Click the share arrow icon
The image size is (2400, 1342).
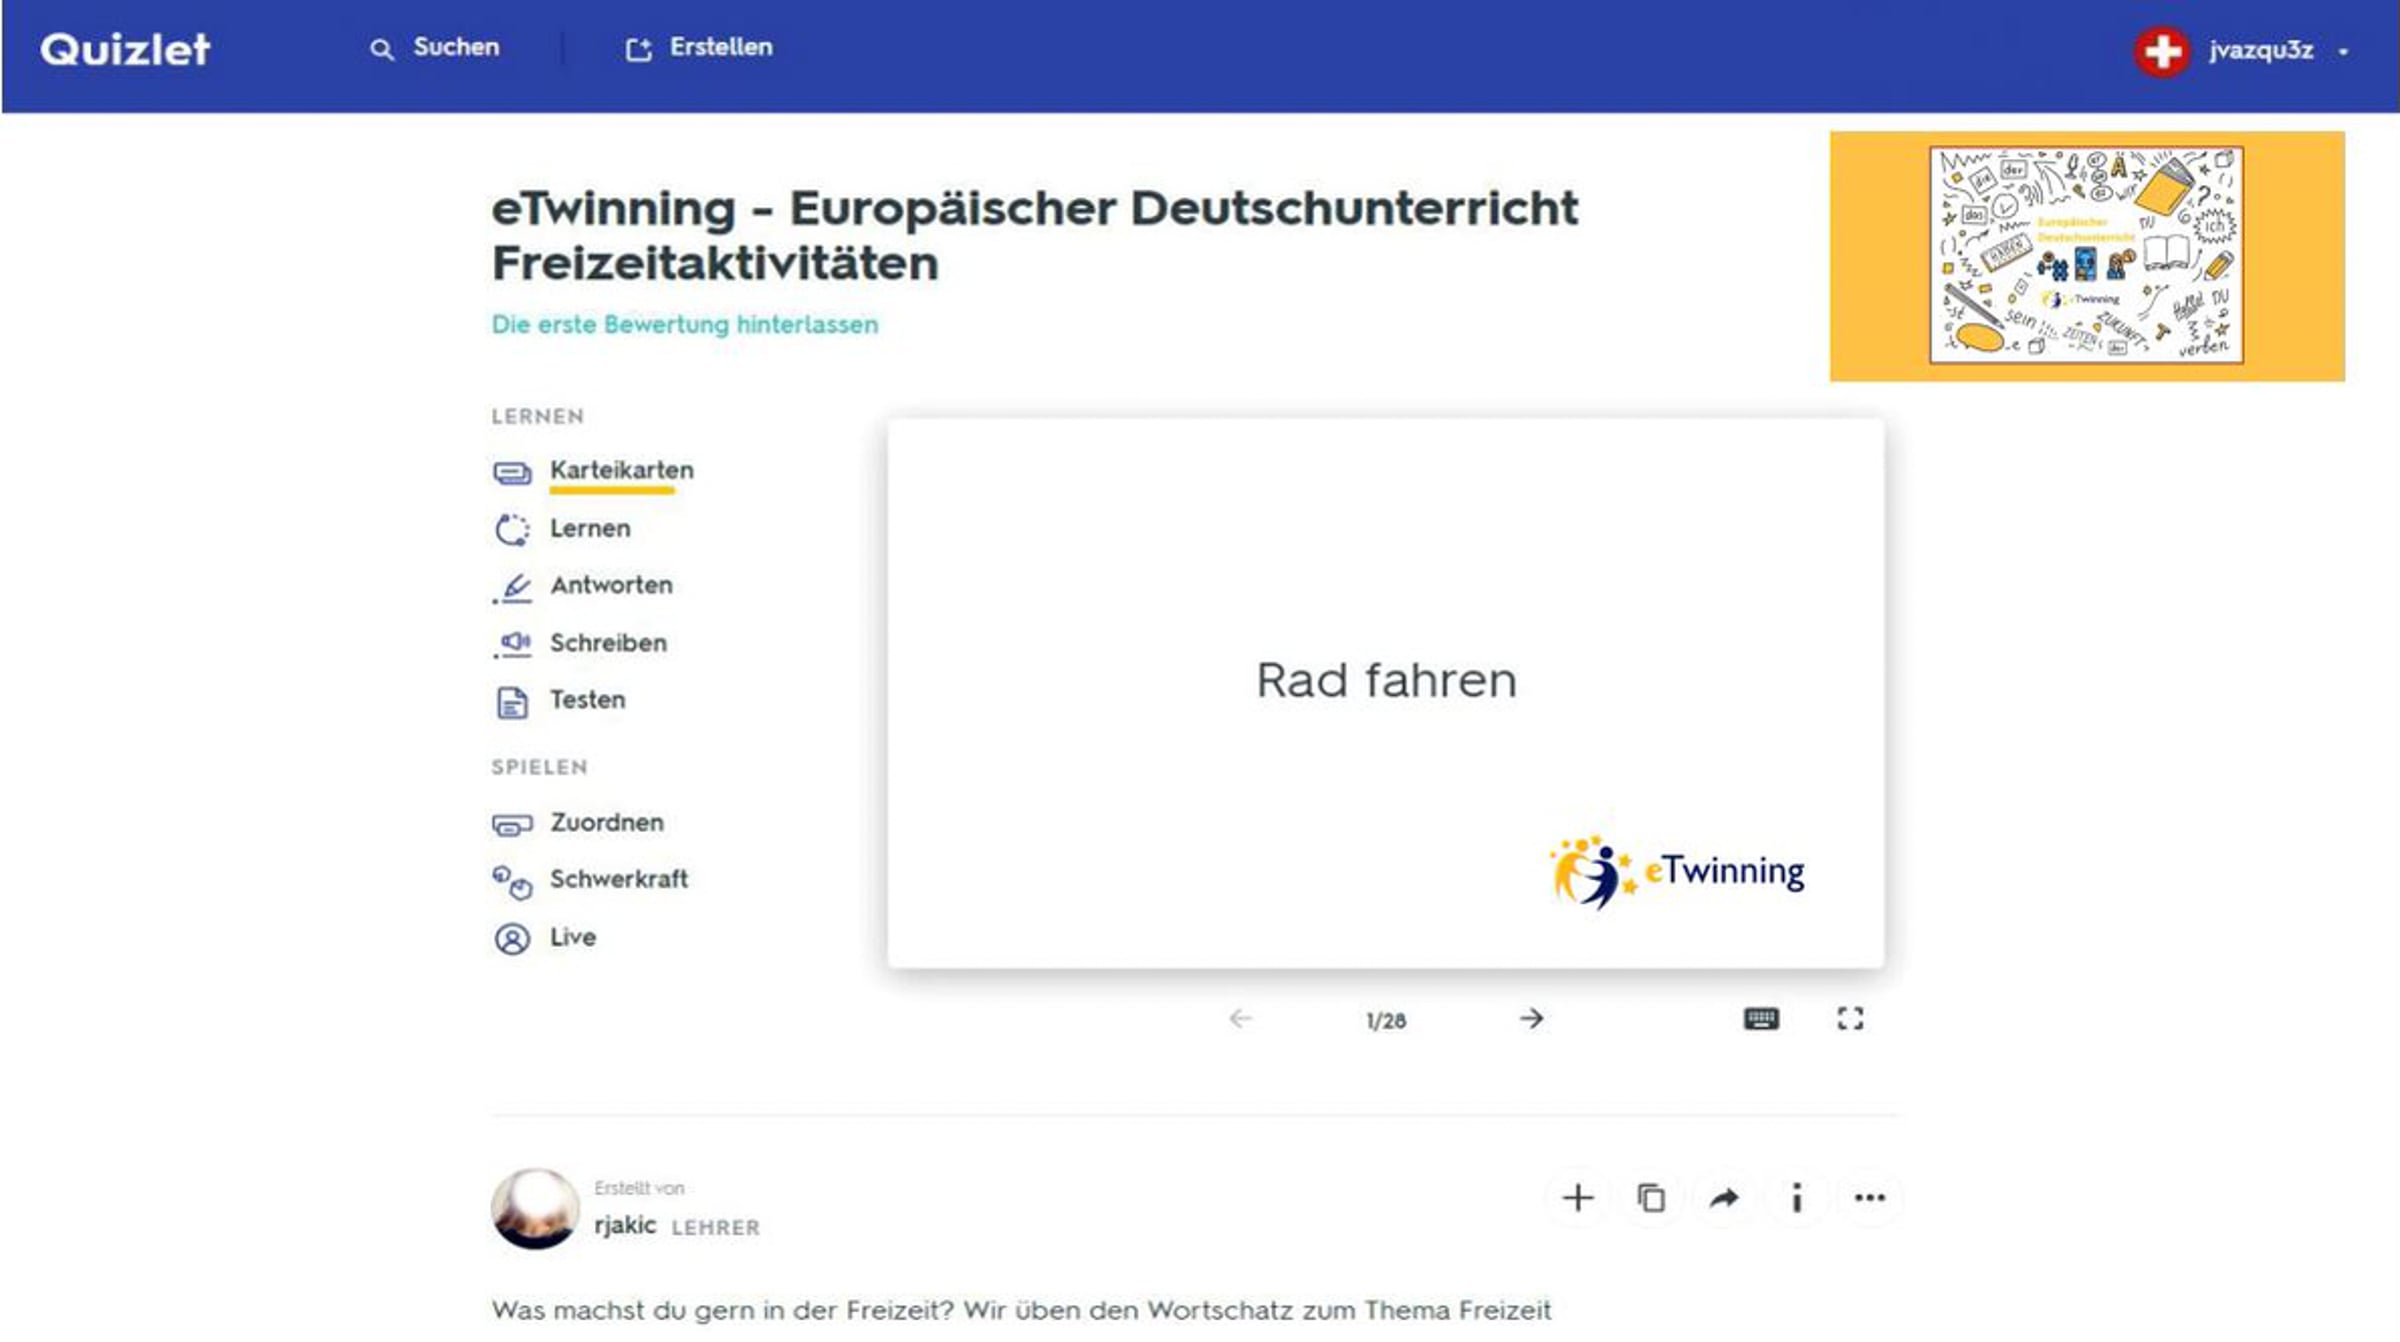pos(1724,1198)
